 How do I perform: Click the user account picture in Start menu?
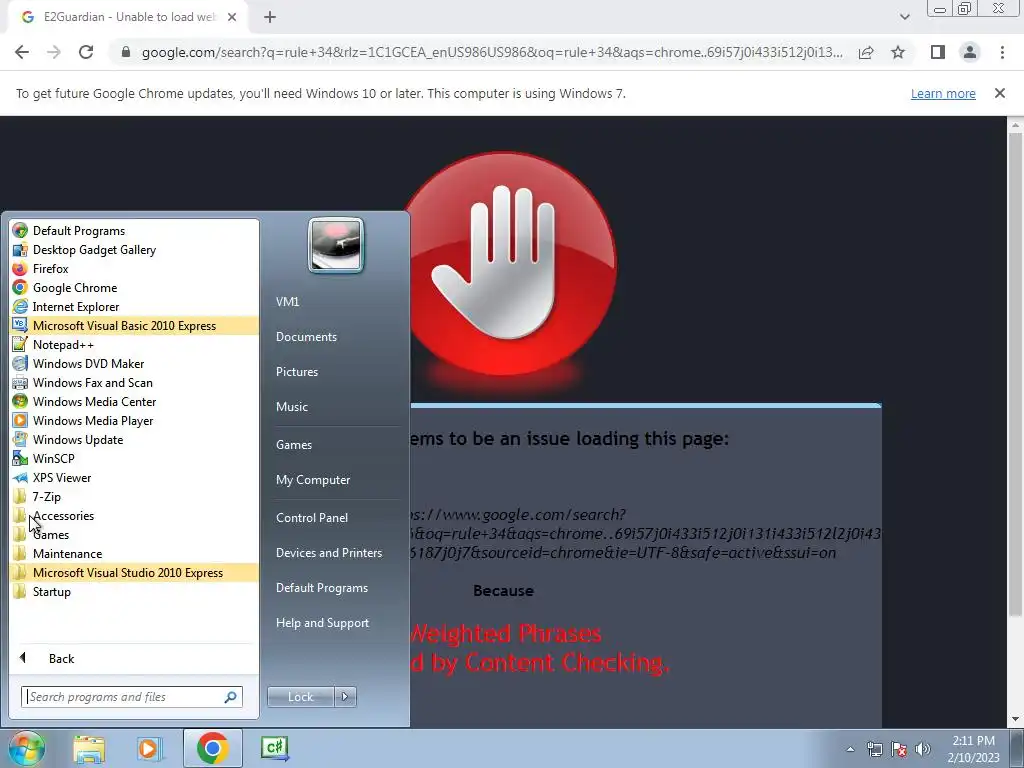[x=336, y=245]
